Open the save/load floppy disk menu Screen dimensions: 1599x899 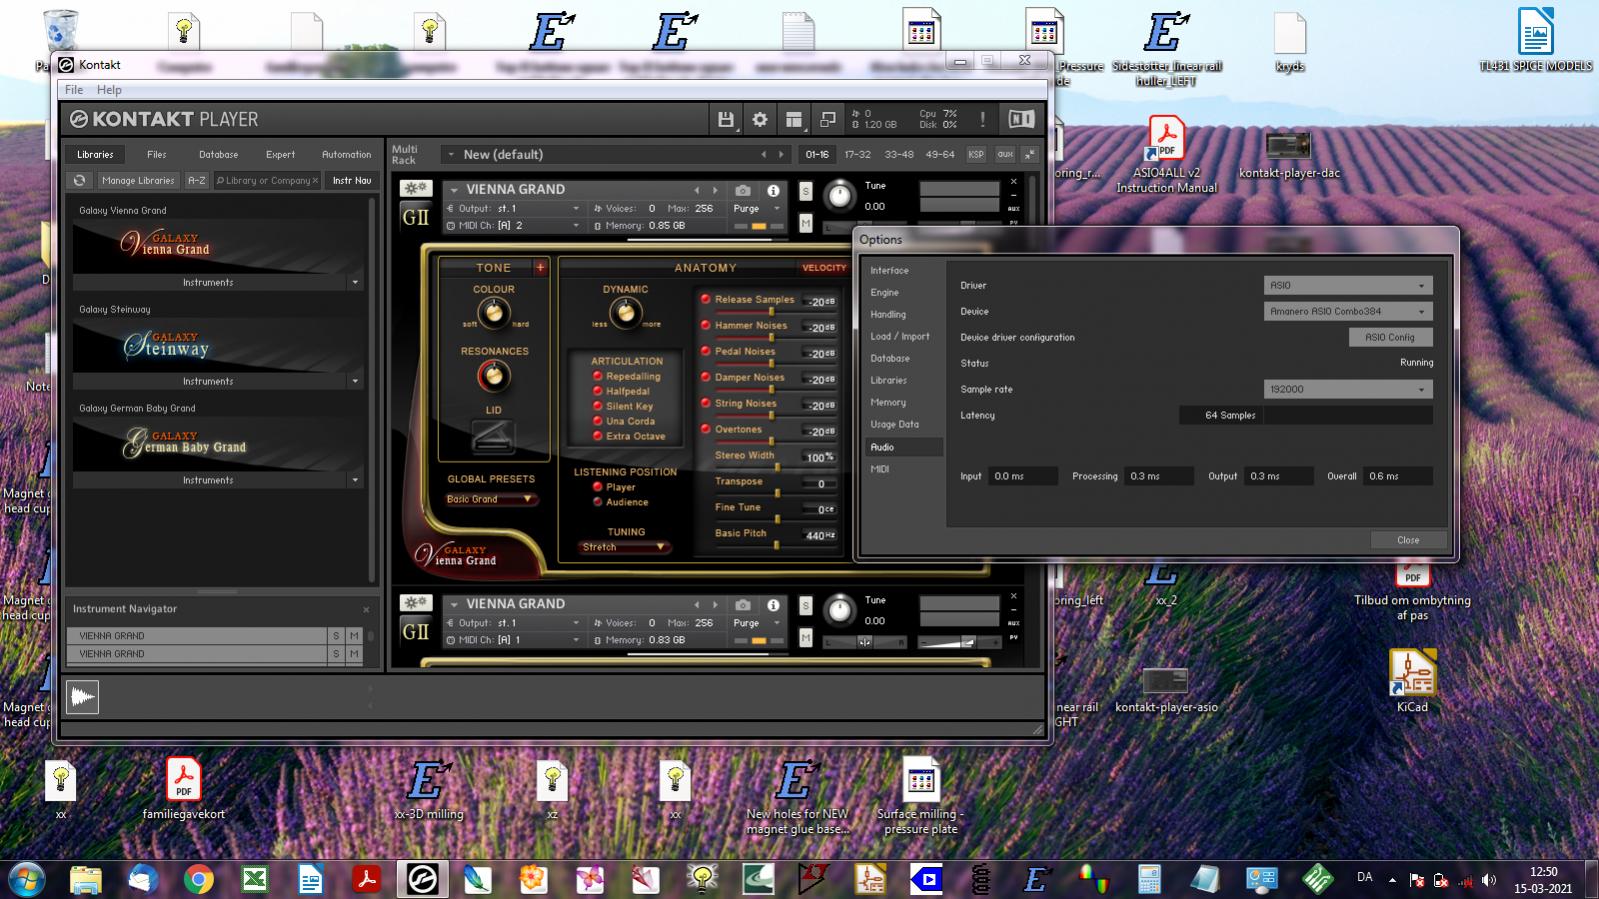pyautogui.click(x=726, y=119)
